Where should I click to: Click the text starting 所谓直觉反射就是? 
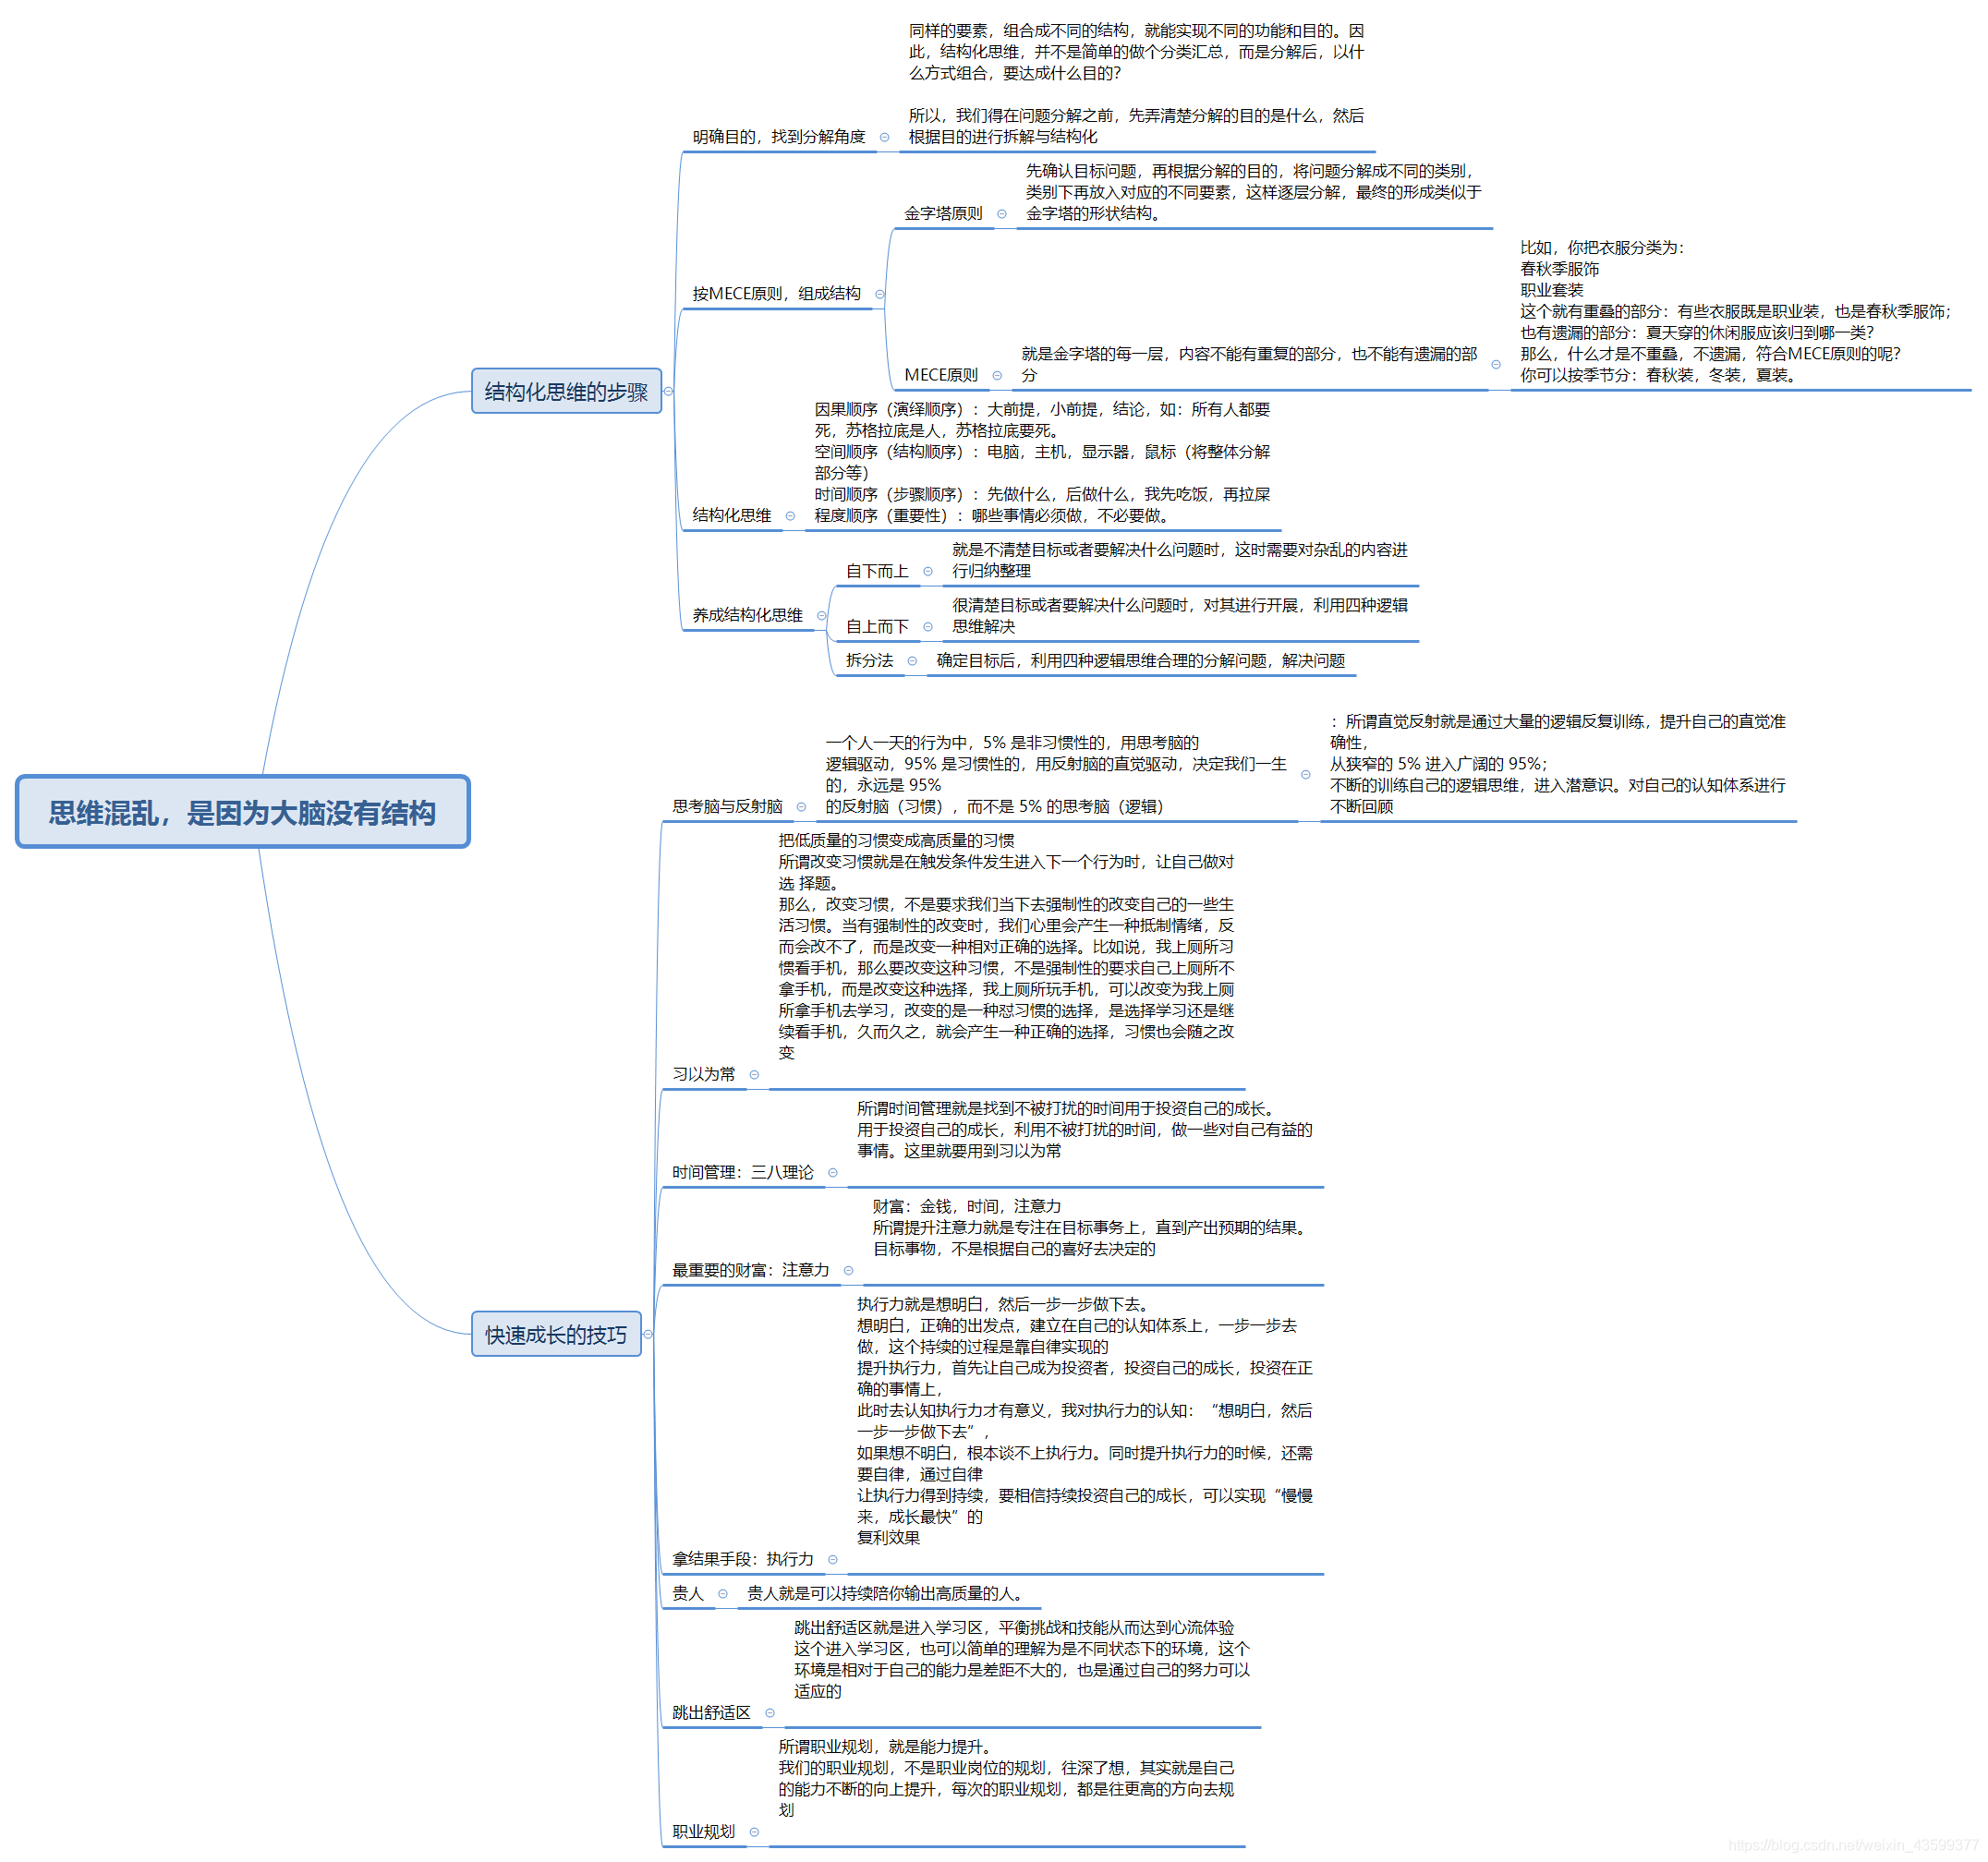tap(1557, 764)
